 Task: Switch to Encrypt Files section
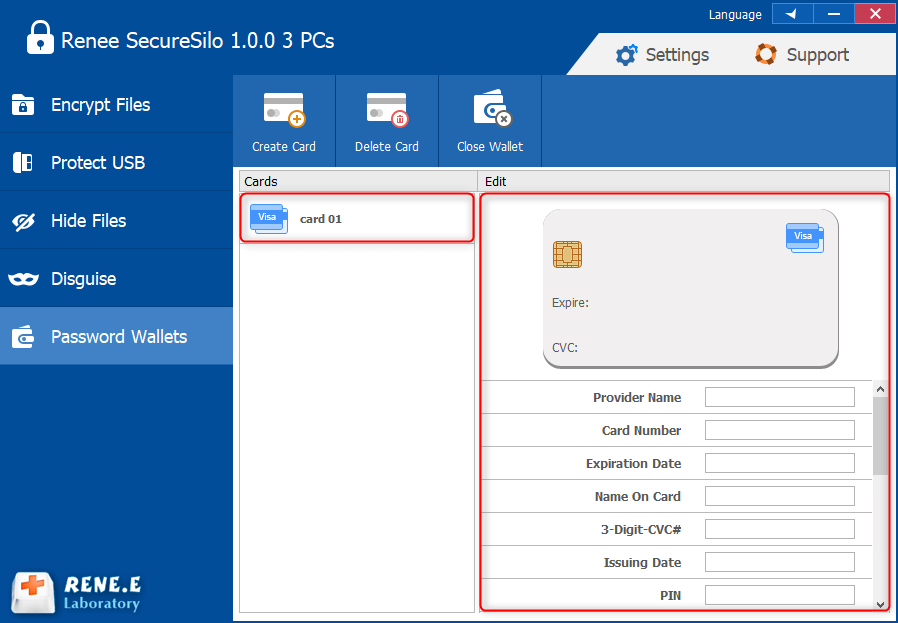tap(100, 105)
